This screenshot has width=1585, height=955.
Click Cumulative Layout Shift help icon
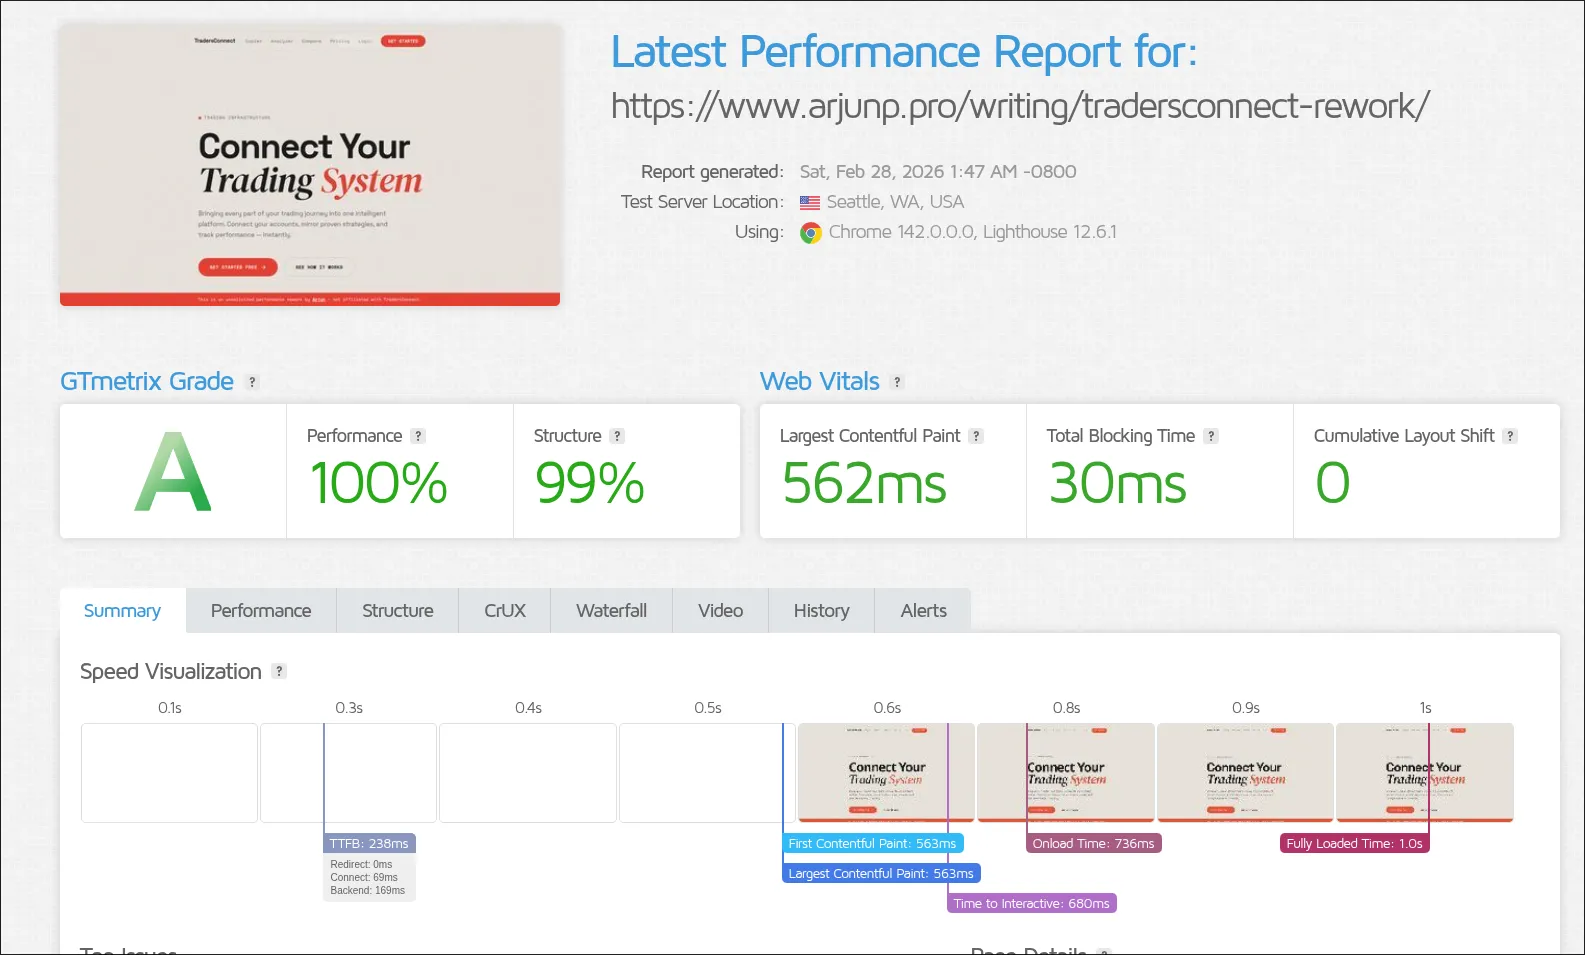1510,436
